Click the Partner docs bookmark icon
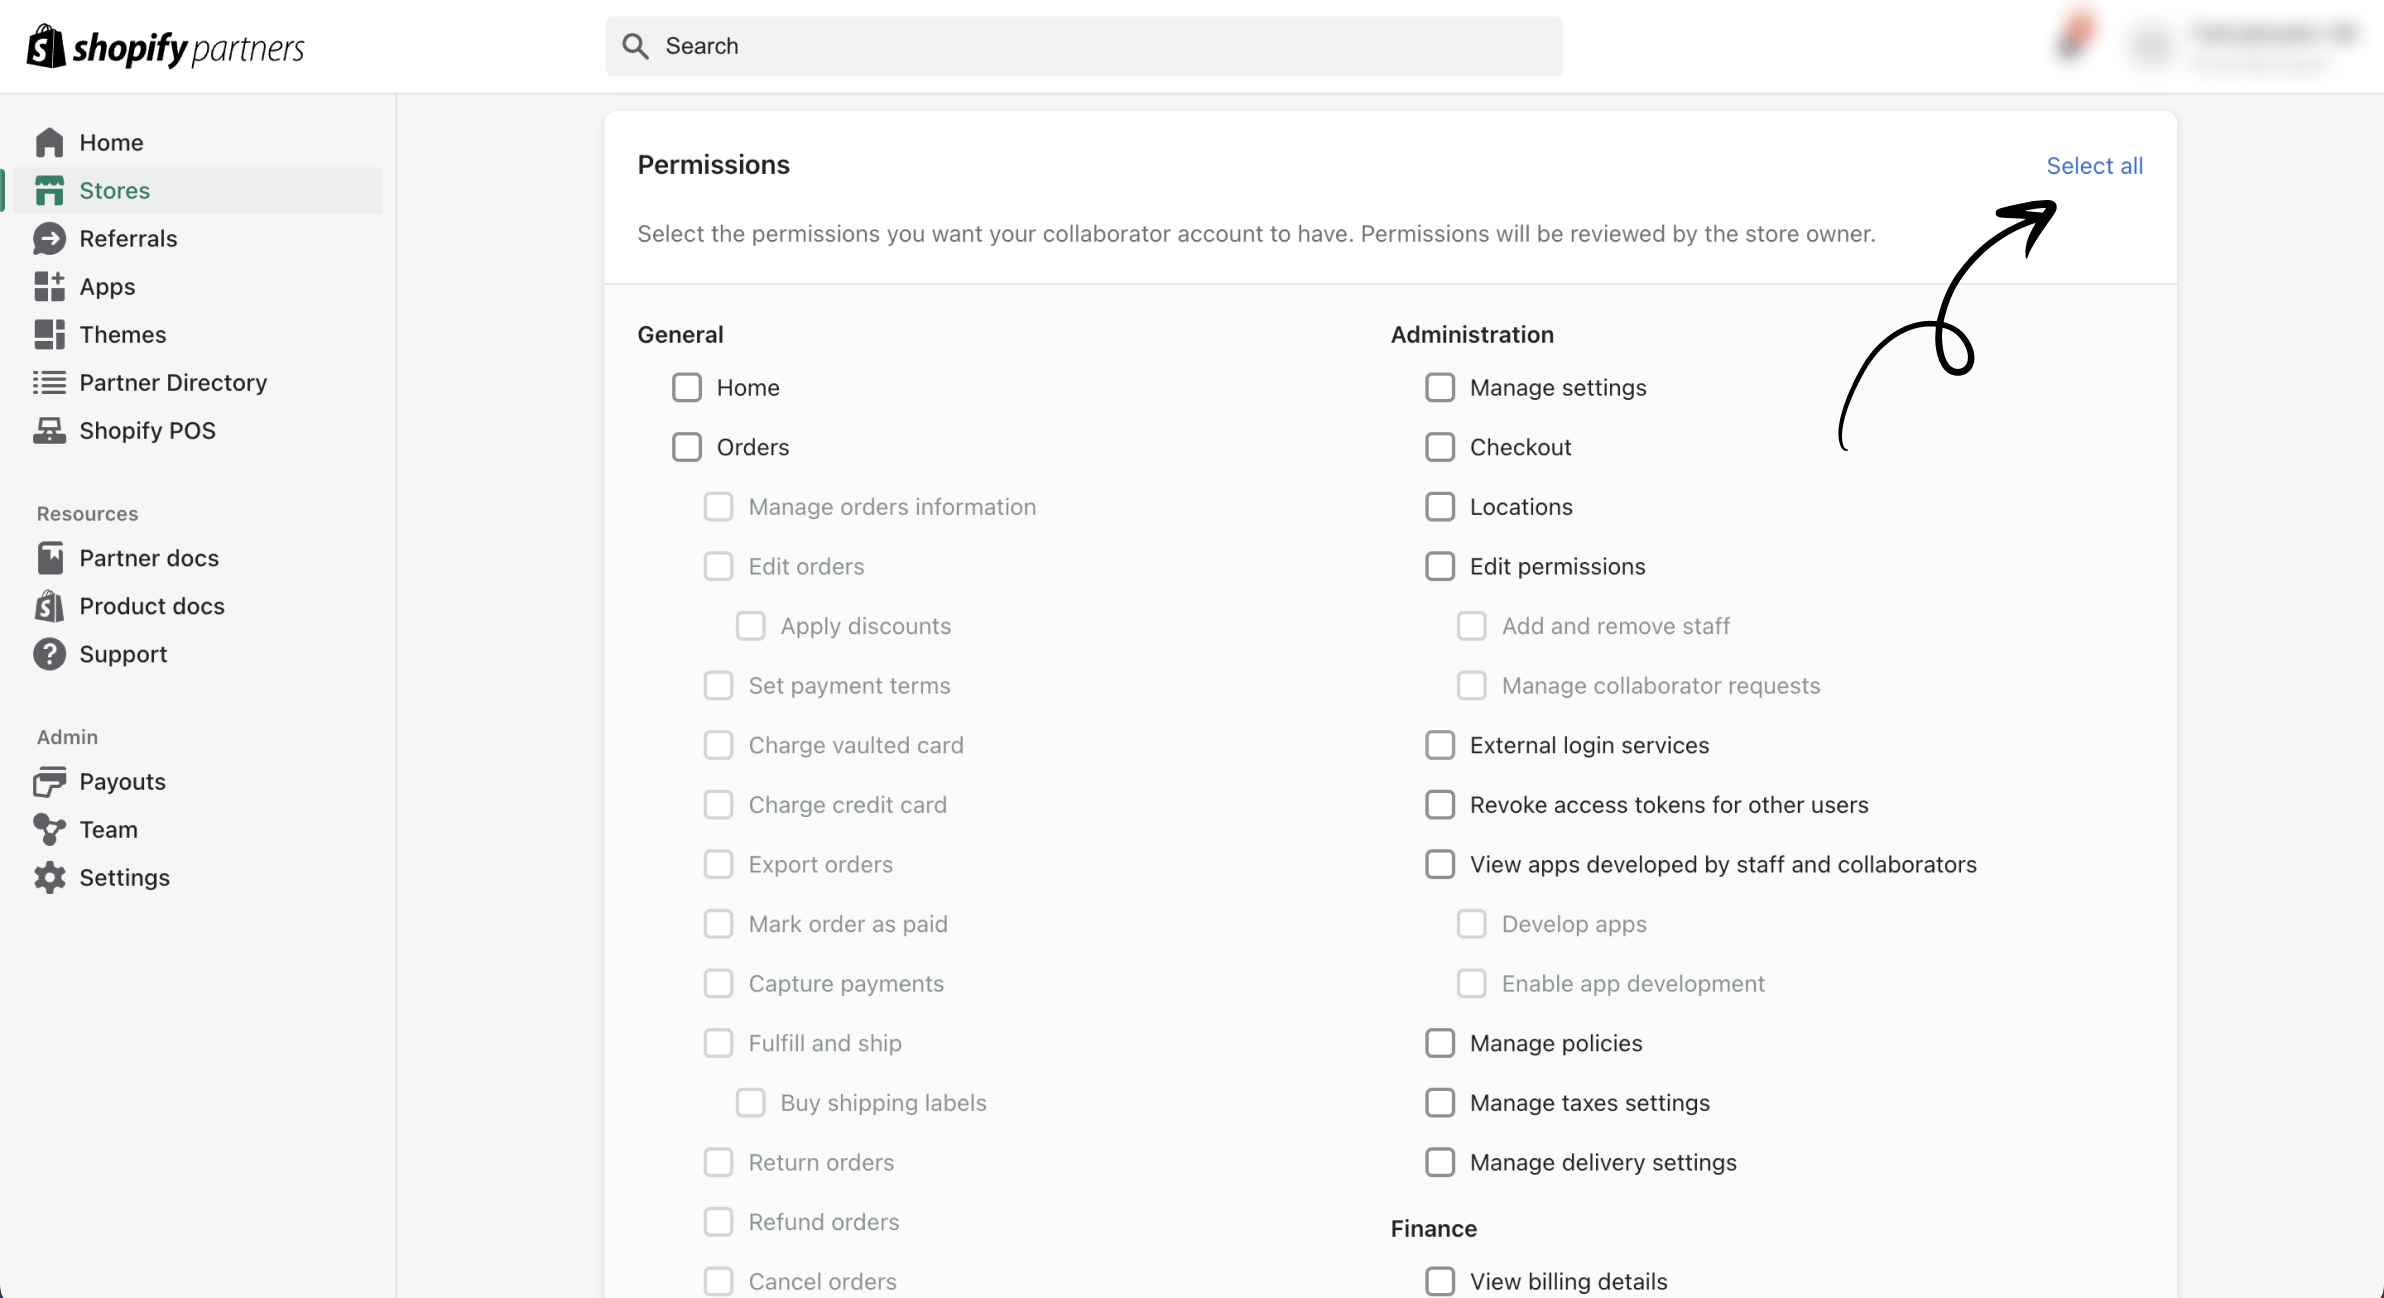2384x1298 pixels. pos(49,558)
